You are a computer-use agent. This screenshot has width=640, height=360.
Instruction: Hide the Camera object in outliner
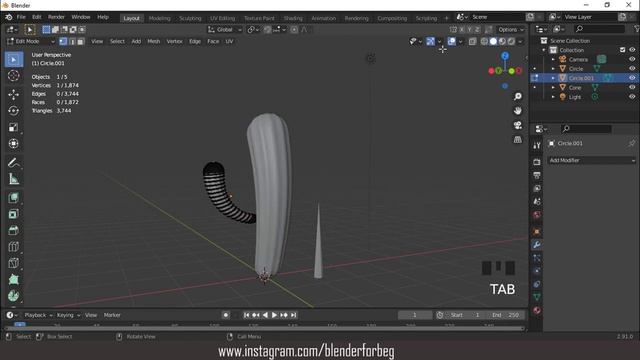632,59
